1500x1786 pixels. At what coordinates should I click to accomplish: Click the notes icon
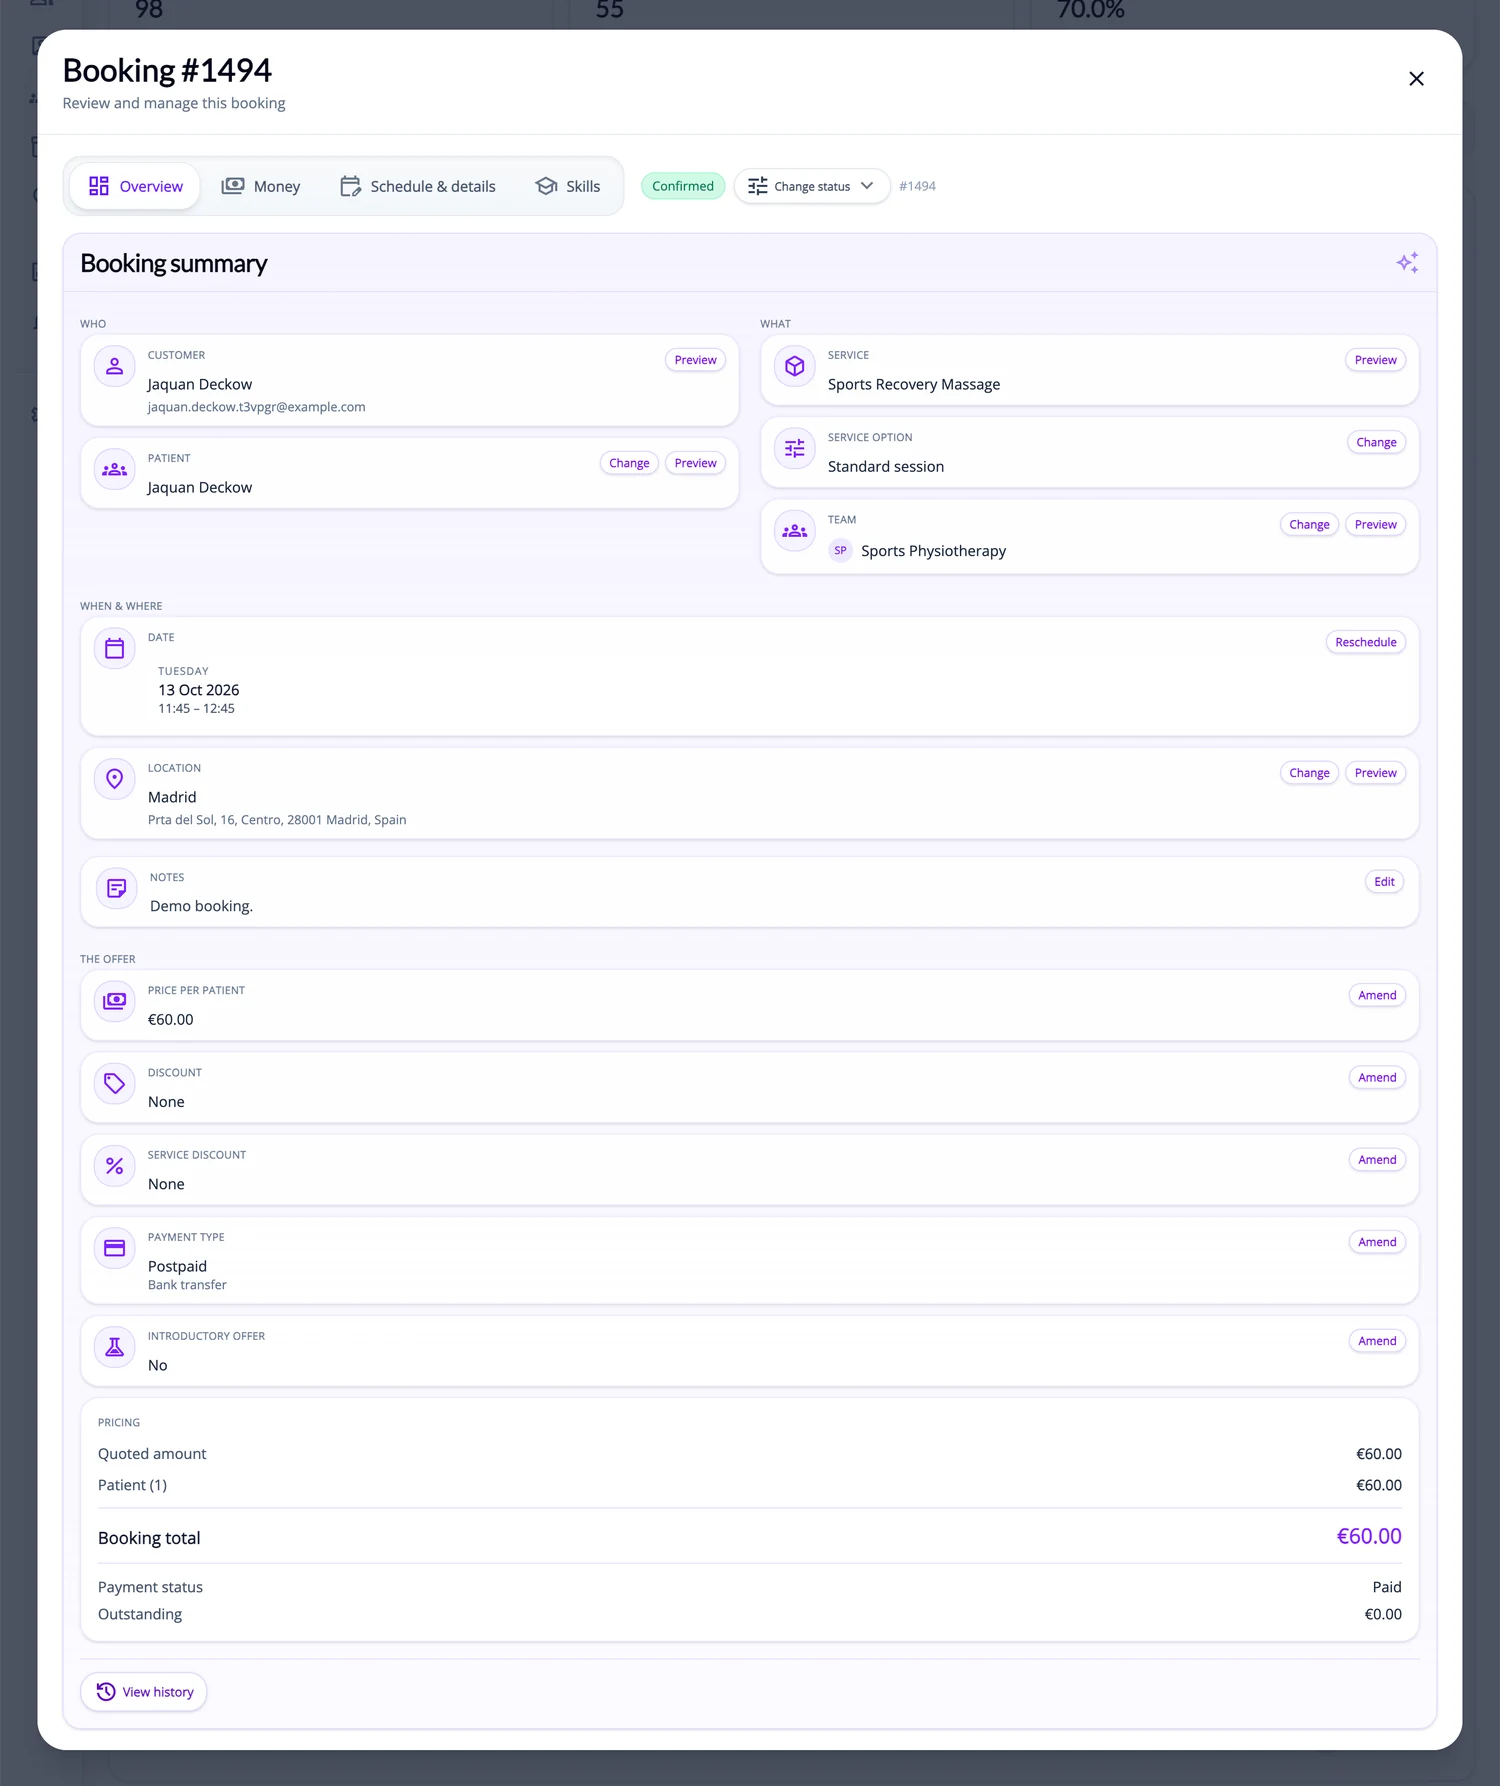[117, 888]
